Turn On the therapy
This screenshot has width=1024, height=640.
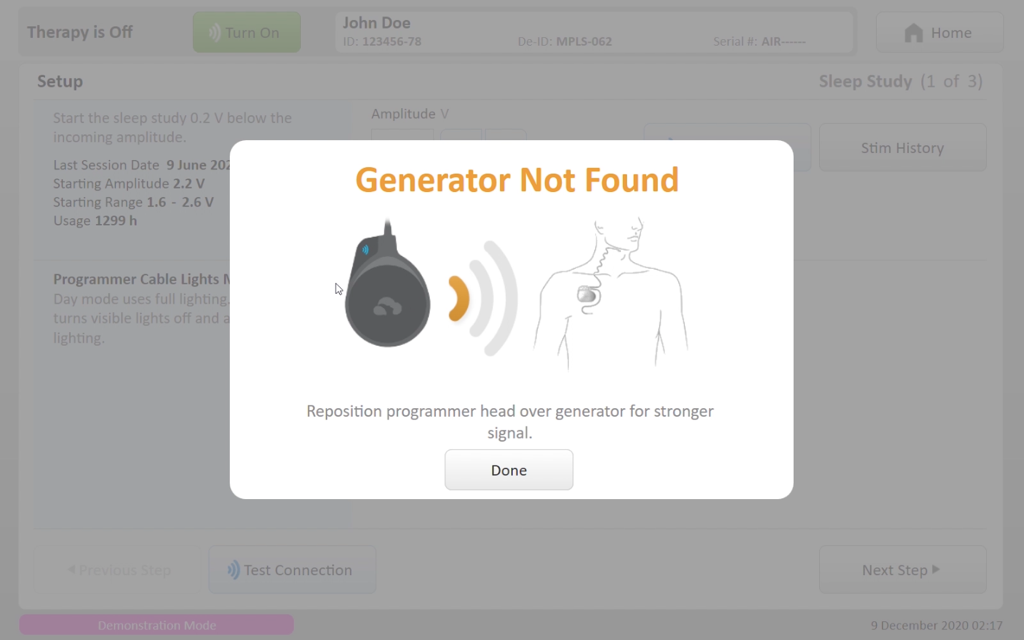tap(247, 32)
